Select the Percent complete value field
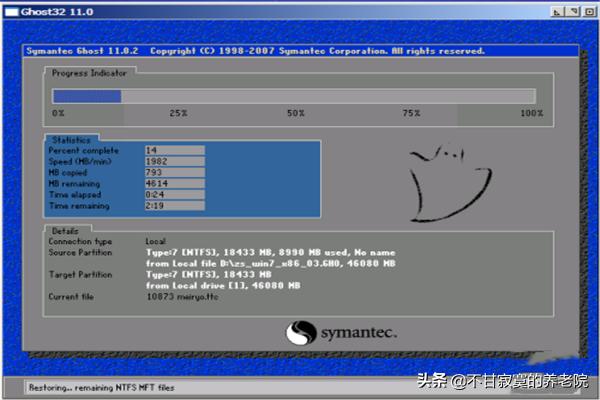This screenshot has width=600, height=400. click(x=175, y=150)
